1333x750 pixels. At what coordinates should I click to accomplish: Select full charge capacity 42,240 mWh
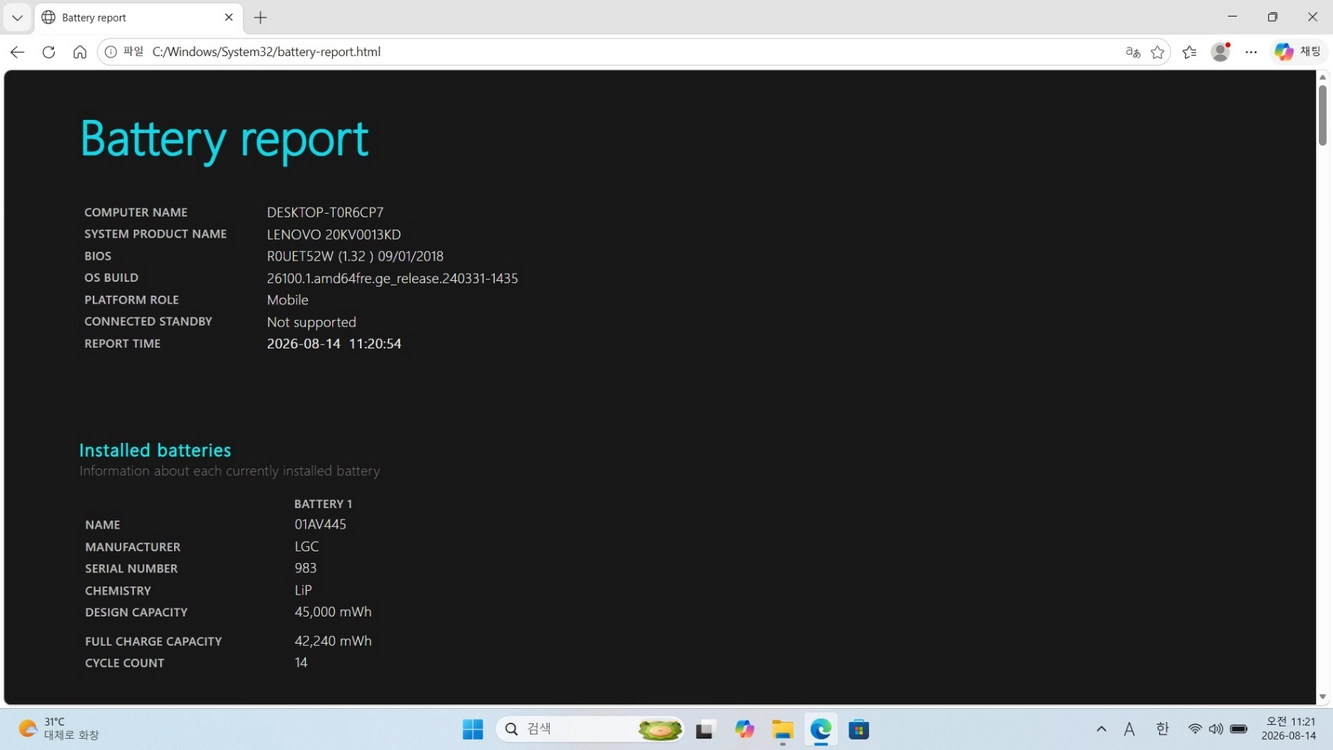pyautogui.click(x=333, y=641)
